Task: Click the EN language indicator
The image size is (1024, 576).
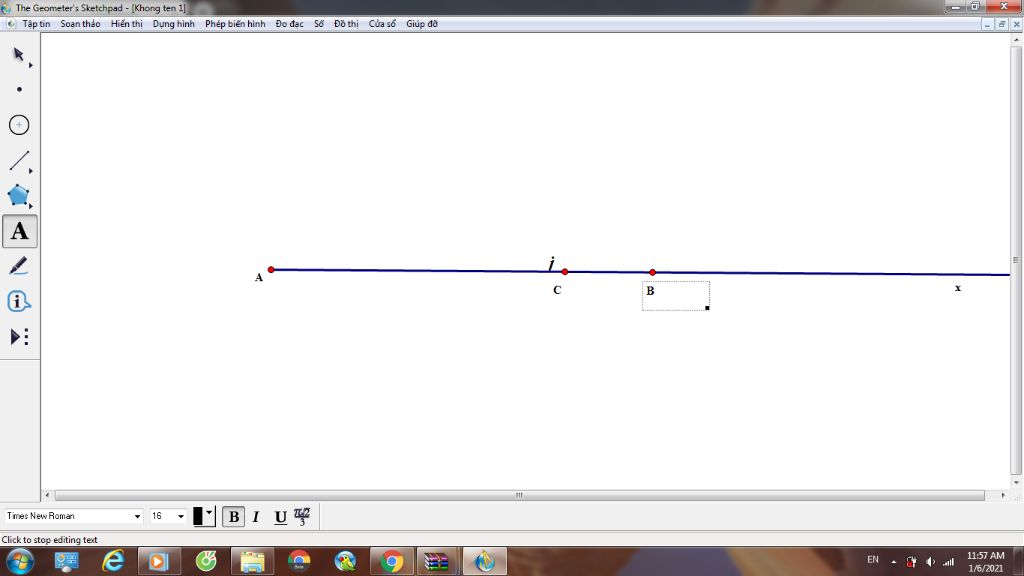Action: [872, 560]
